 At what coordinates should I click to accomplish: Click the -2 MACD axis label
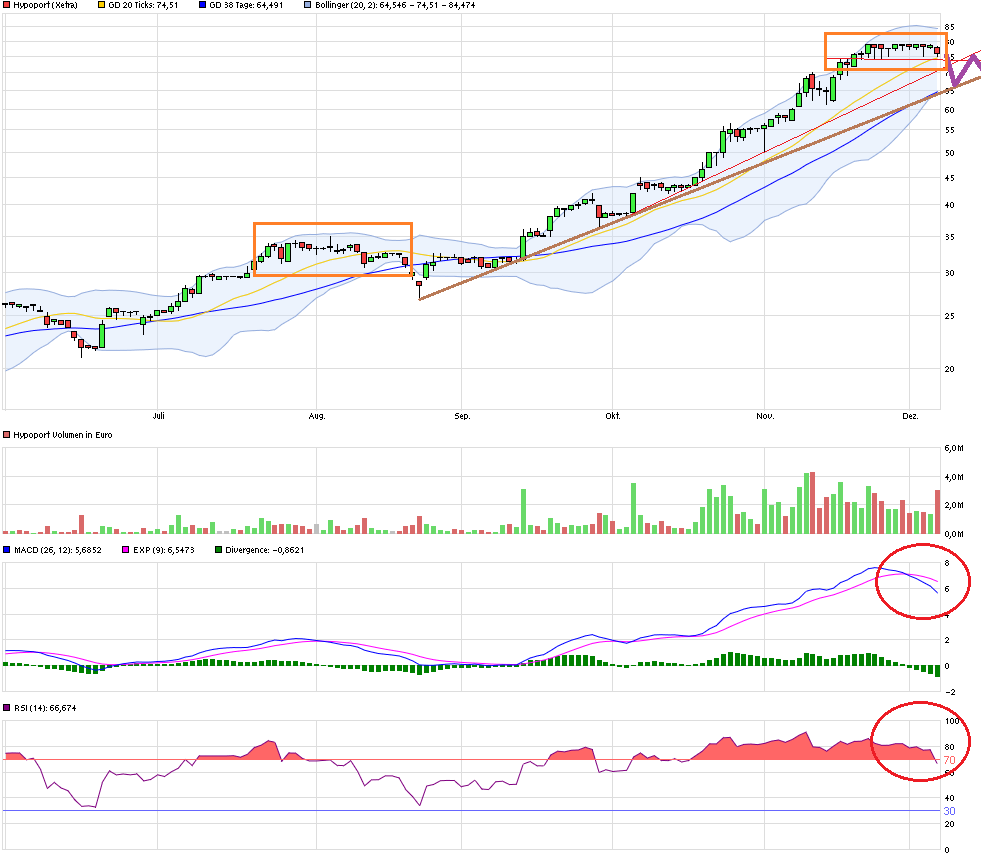[x=950, y=692]
